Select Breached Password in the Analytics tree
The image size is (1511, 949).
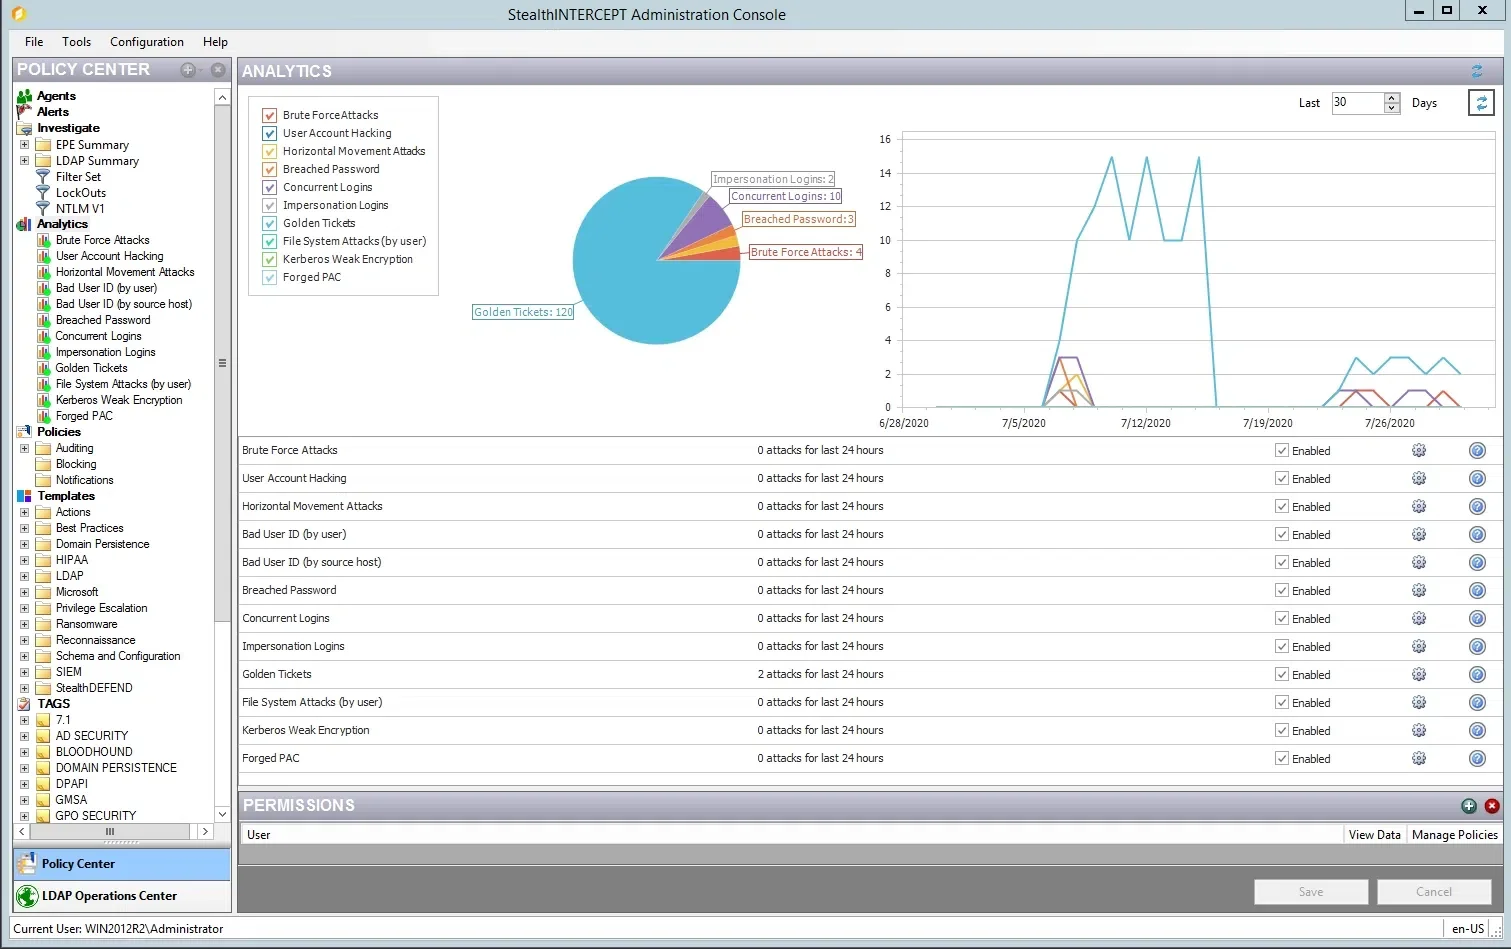(103, 320)
